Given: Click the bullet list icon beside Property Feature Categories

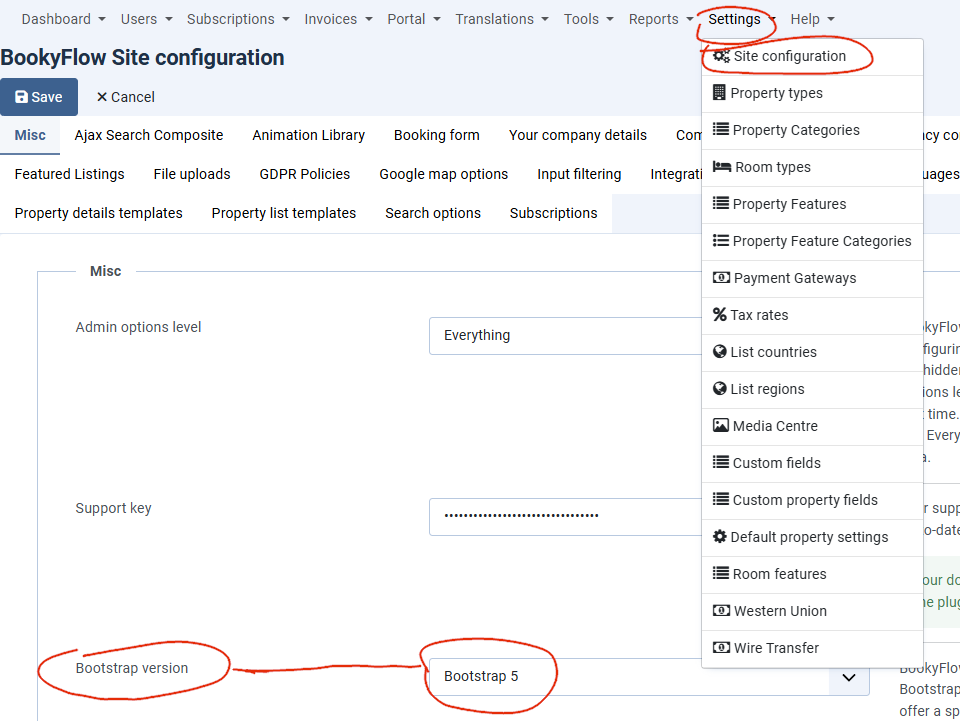Looking at the screenshot, I should (x=721, y=241).
